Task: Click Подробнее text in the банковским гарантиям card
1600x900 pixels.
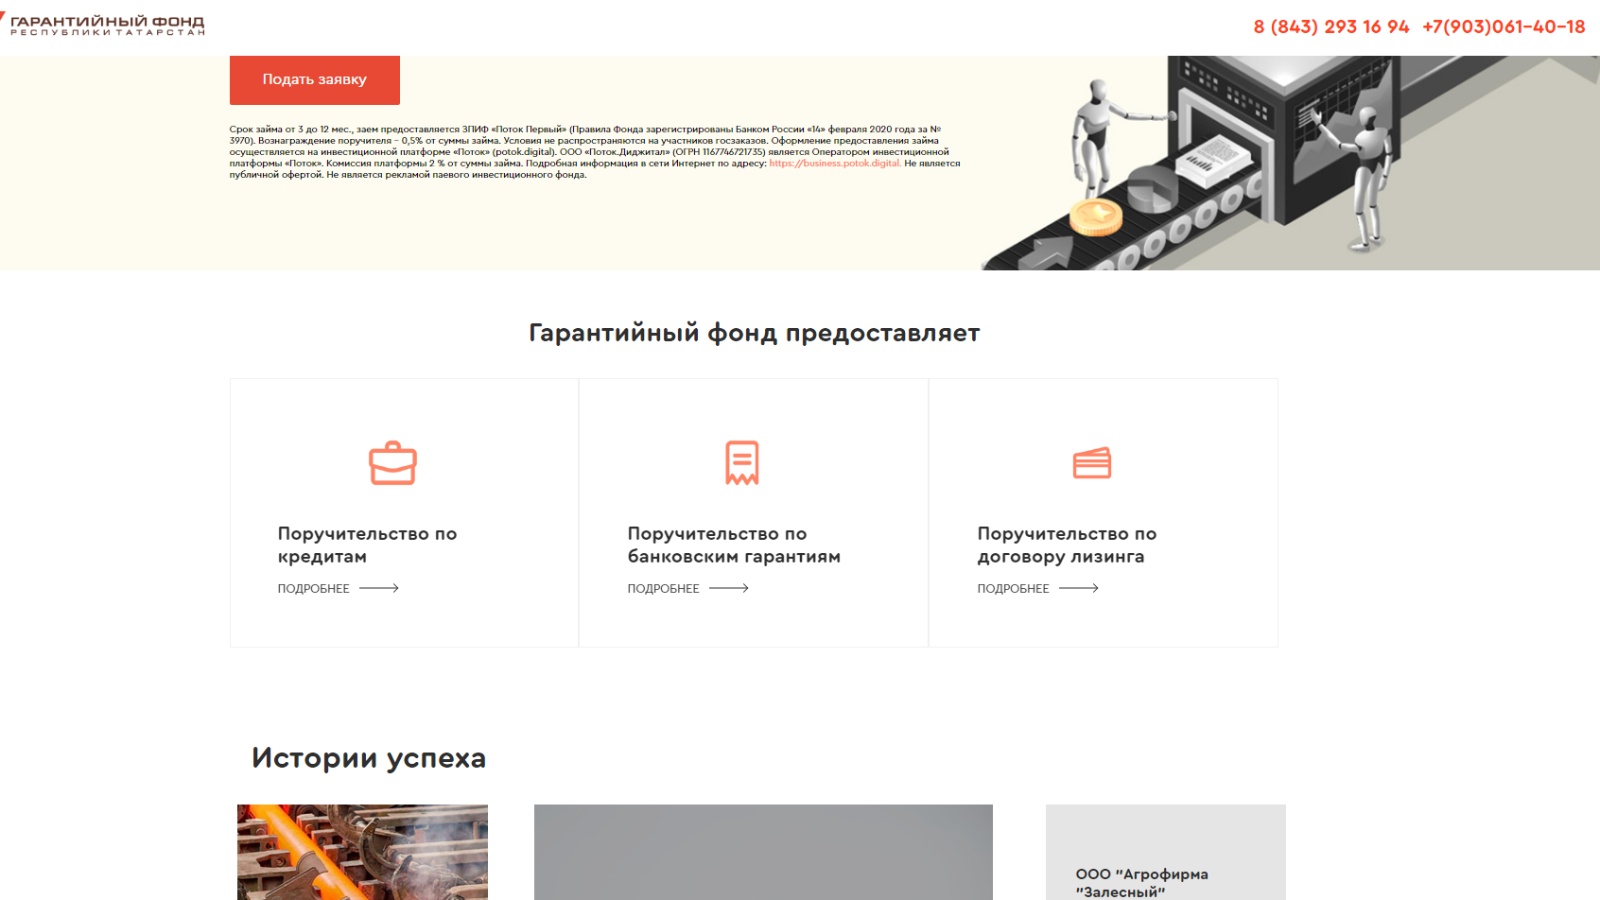Action: [663, 589]
